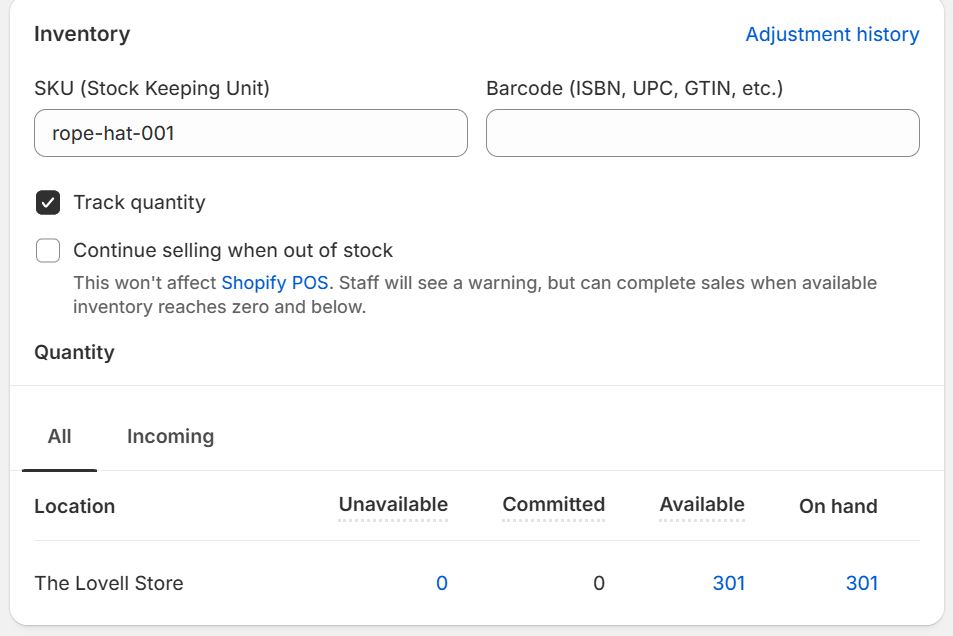Screen dimensions: 953x636
Task: Click the Track quantity label text
Action: pyautogui.click(x=139, y=203)
